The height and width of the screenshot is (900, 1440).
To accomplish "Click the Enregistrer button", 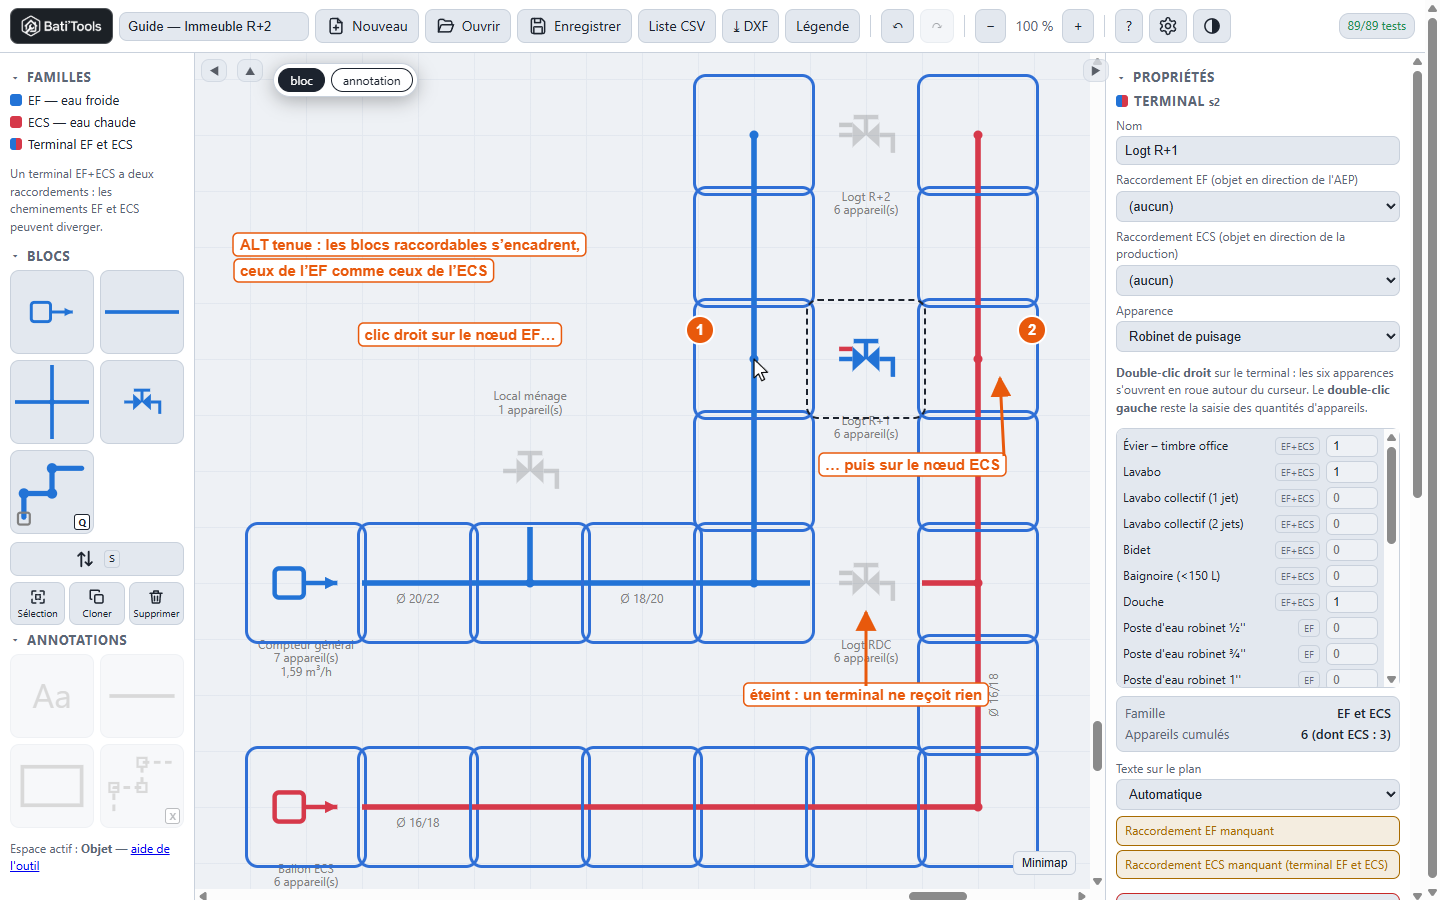I will [575, 26].
